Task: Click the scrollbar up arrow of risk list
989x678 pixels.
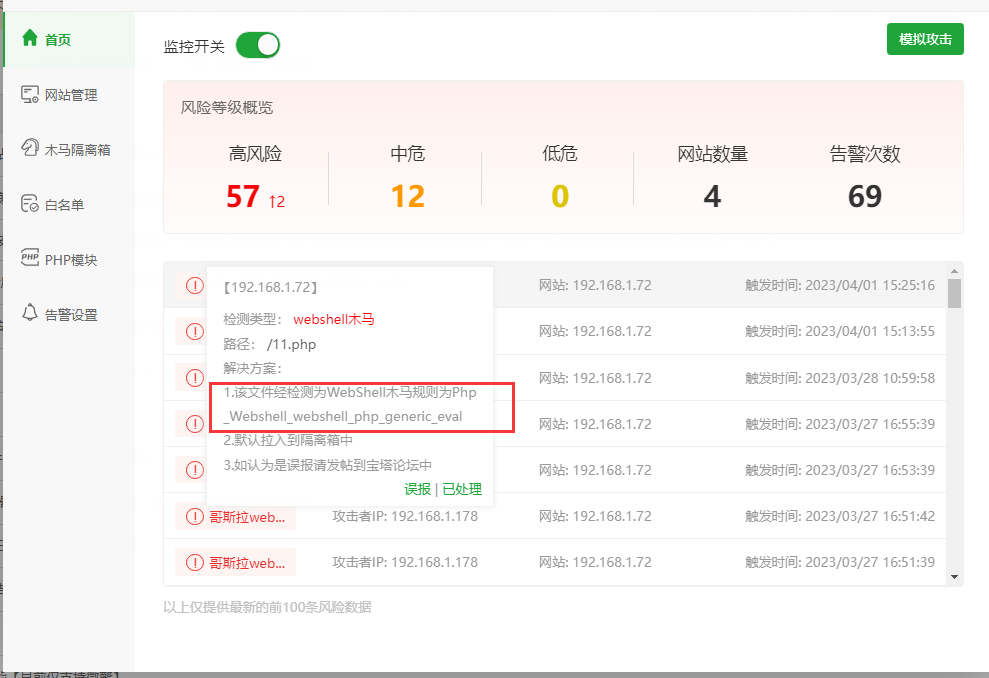Action: click(954, 271)
